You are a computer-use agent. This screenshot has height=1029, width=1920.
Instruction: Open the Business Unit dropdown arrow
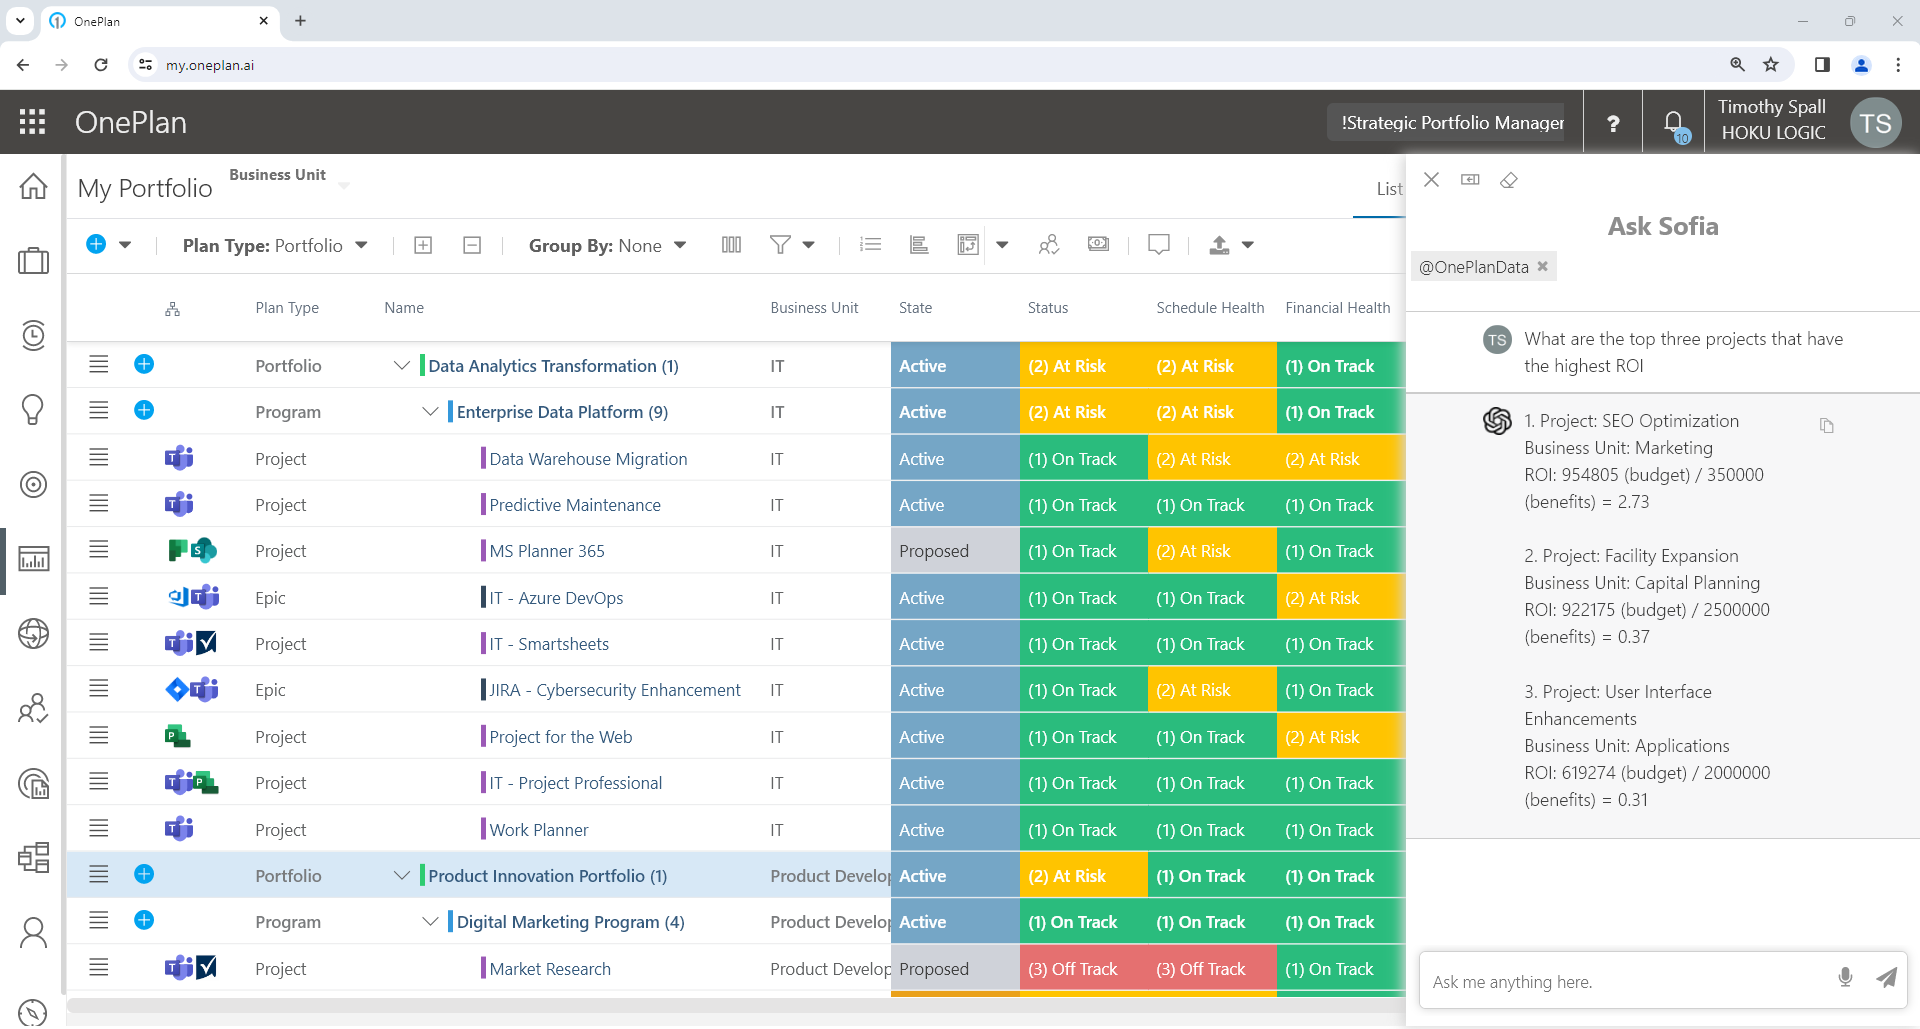pyautogui.click(x=344, y=186)
